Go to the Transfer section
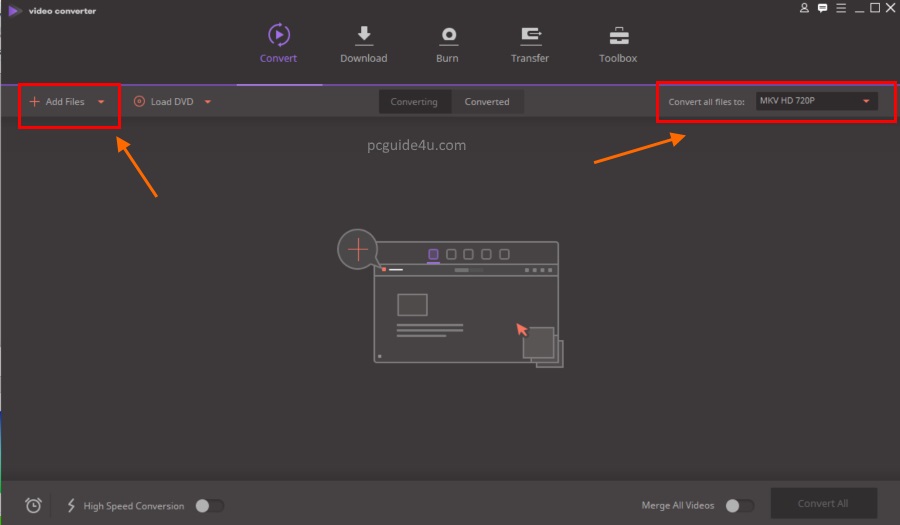The height and width of the screenshot is (525, 900). tap(530, 36)
